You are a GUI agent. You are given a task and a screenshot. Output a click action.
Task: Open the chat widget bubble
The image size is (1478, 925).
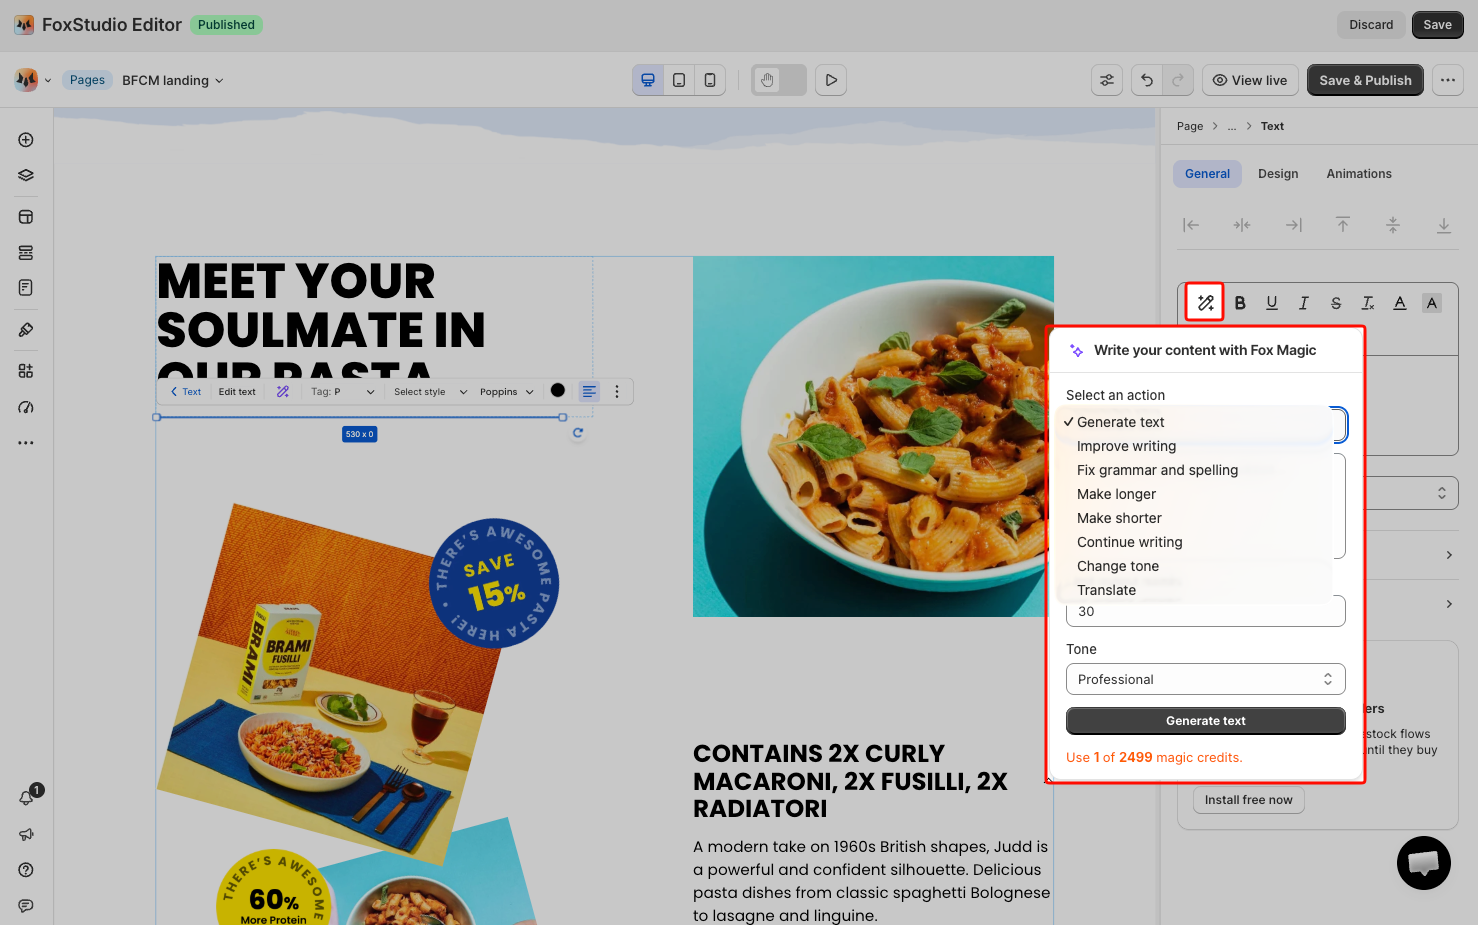pyautogui.click(x=1424, y=863)
